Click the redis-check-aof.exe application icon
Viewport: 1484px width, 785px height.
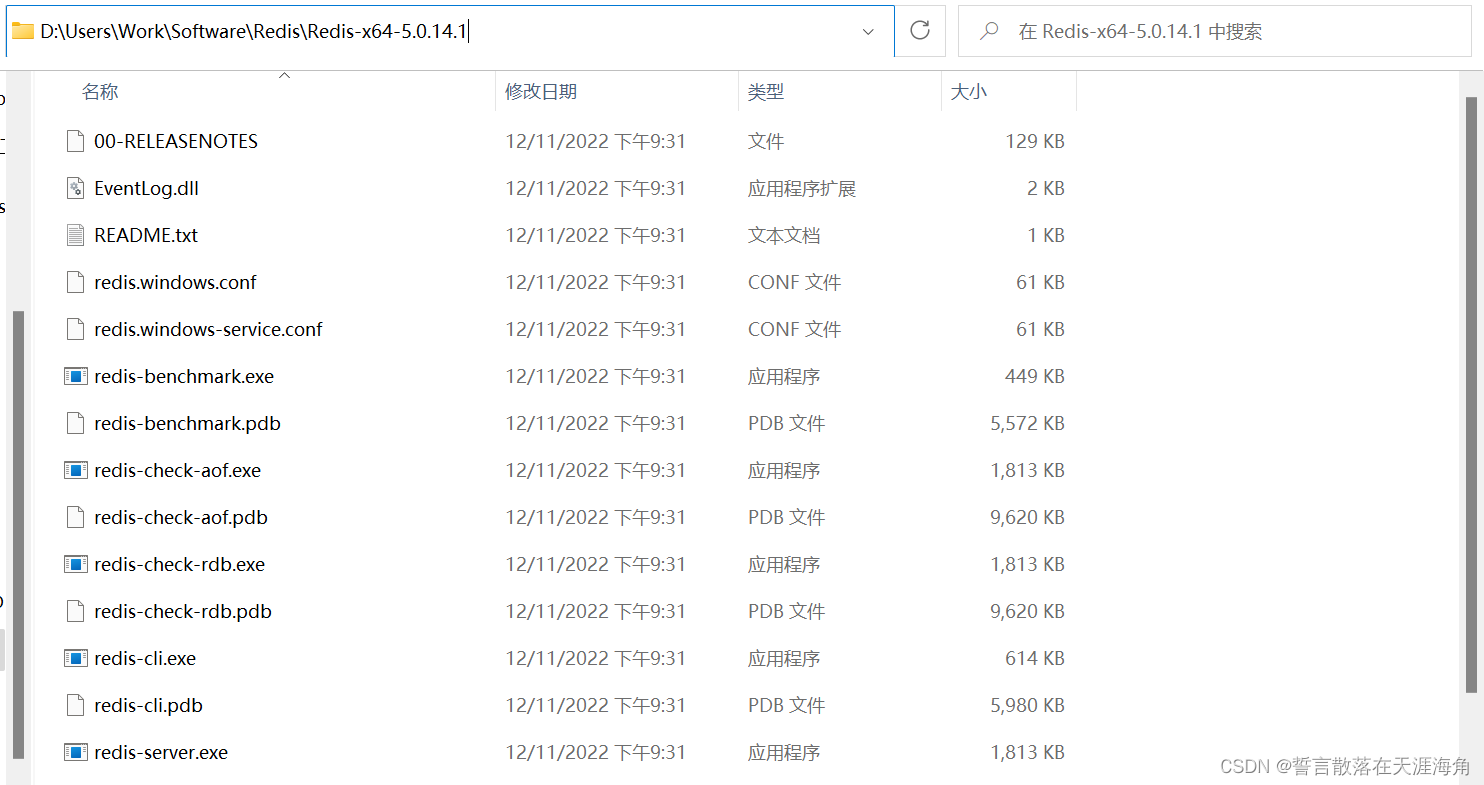(x=75, y=470)
